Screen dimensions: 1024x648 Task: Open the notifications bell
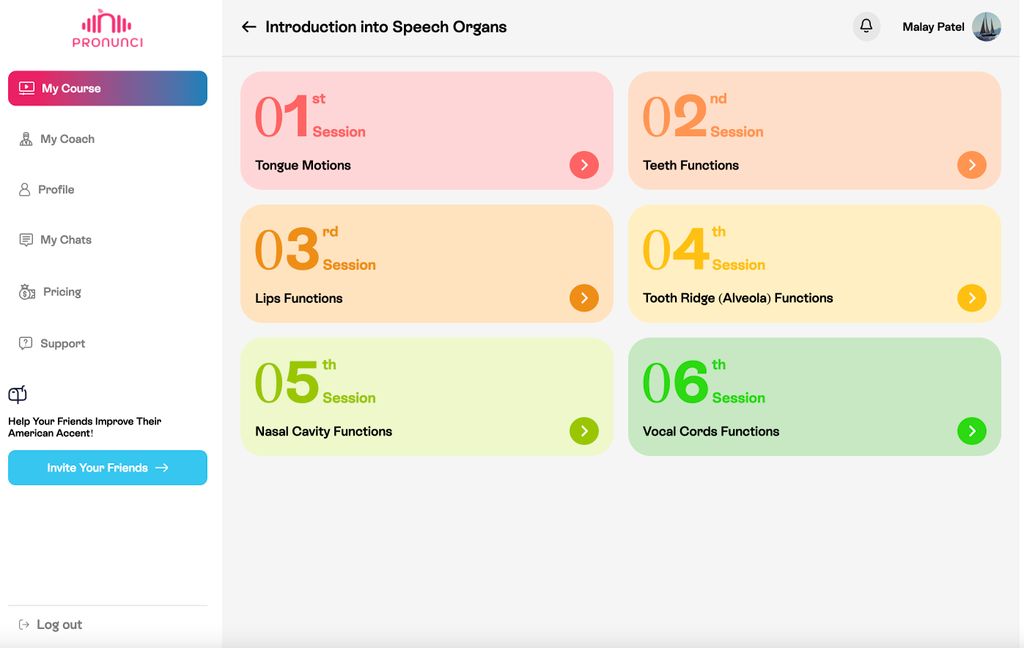[x=866, y=26]
